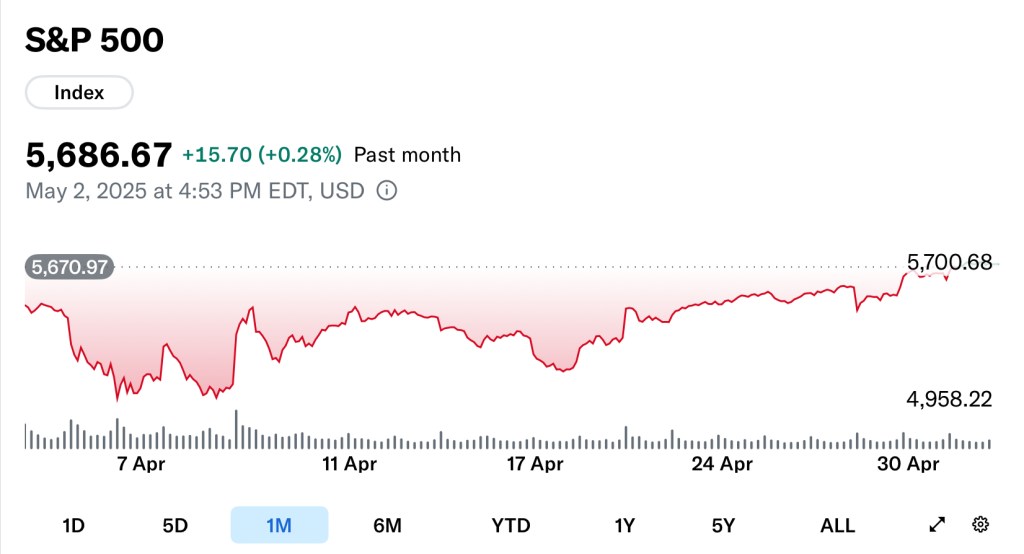Click the S&P 500 title
The height and width of the screenshot is (554, 1024).
tap(94, 40)
